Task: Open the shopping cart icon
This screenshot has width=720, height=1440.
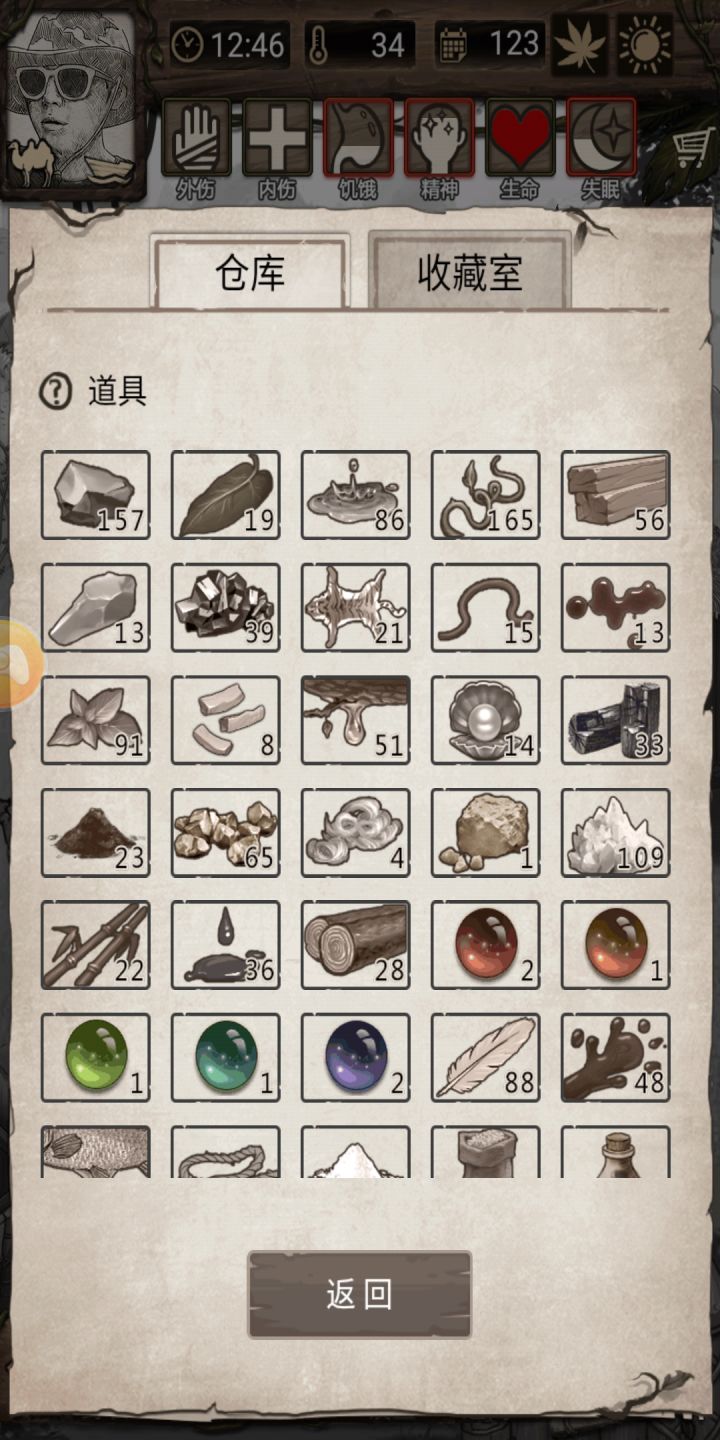Action: point(691,150)
